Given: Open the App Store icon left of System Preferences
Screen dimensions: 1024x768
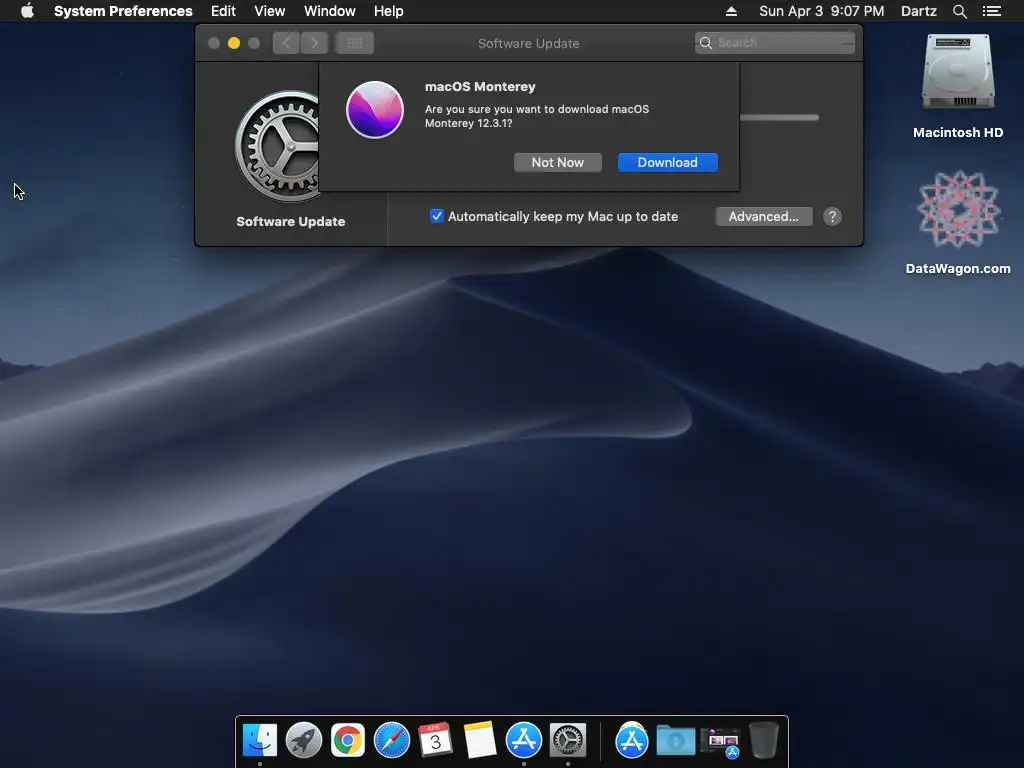Looking at the screenshot, I should 524,741.
